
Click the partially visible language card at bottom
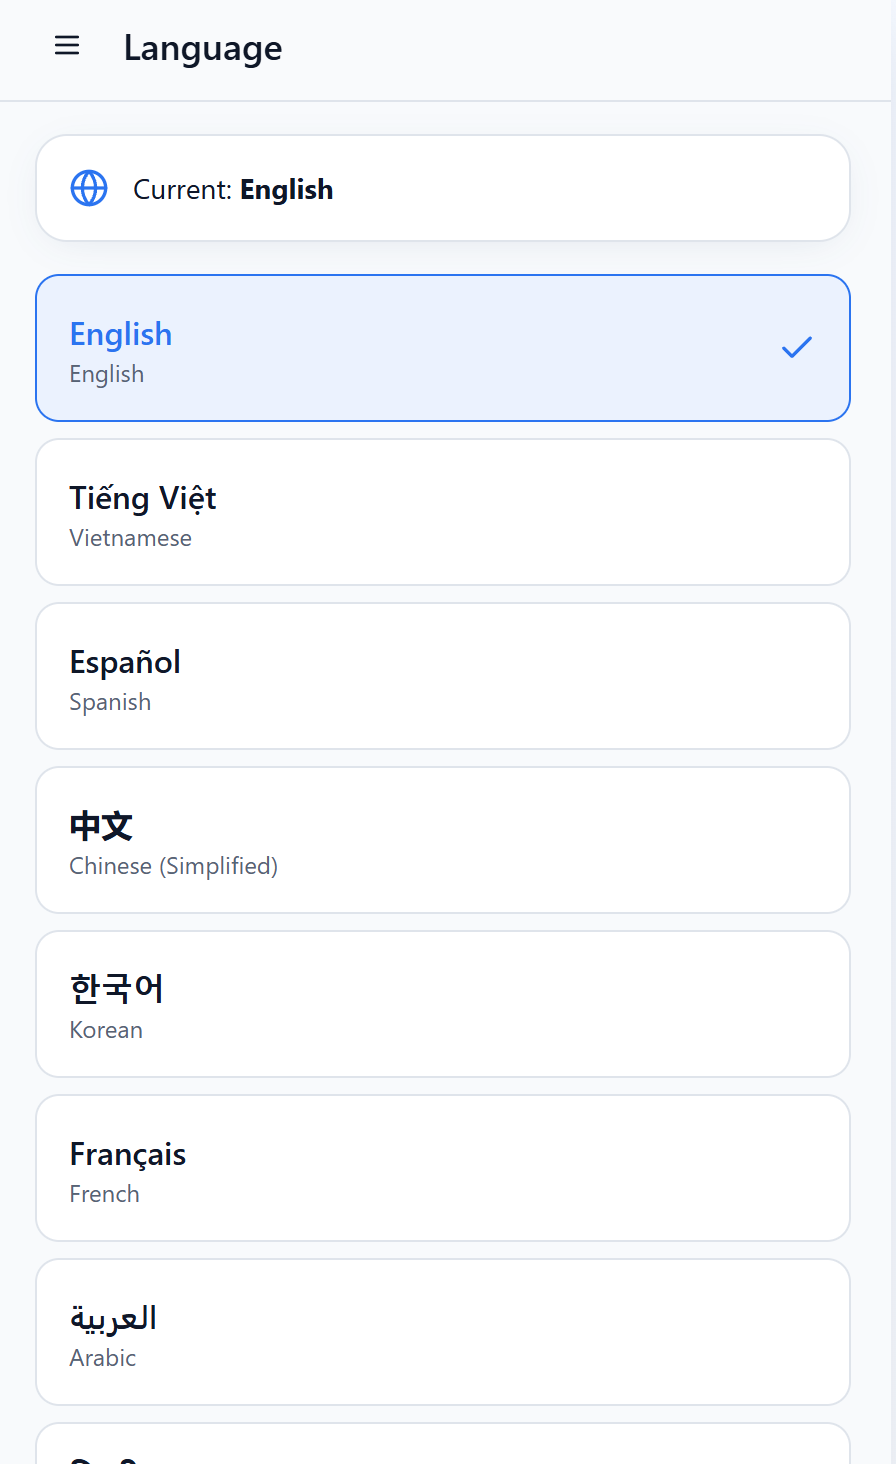pyautogui.click(x=443, y=1444)
